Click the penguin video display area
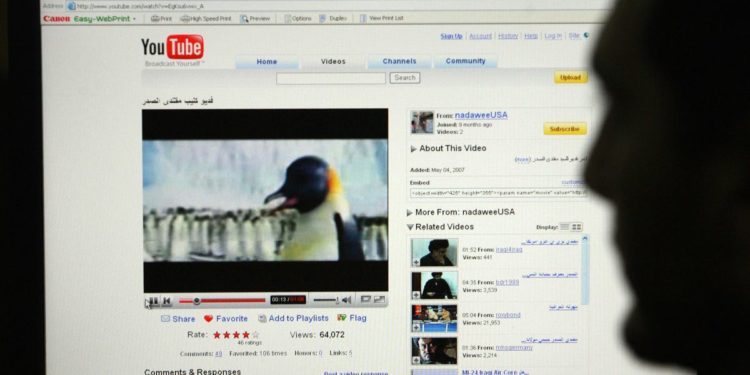Viewport: 750px width, 375px height. [x=265, y=200]
